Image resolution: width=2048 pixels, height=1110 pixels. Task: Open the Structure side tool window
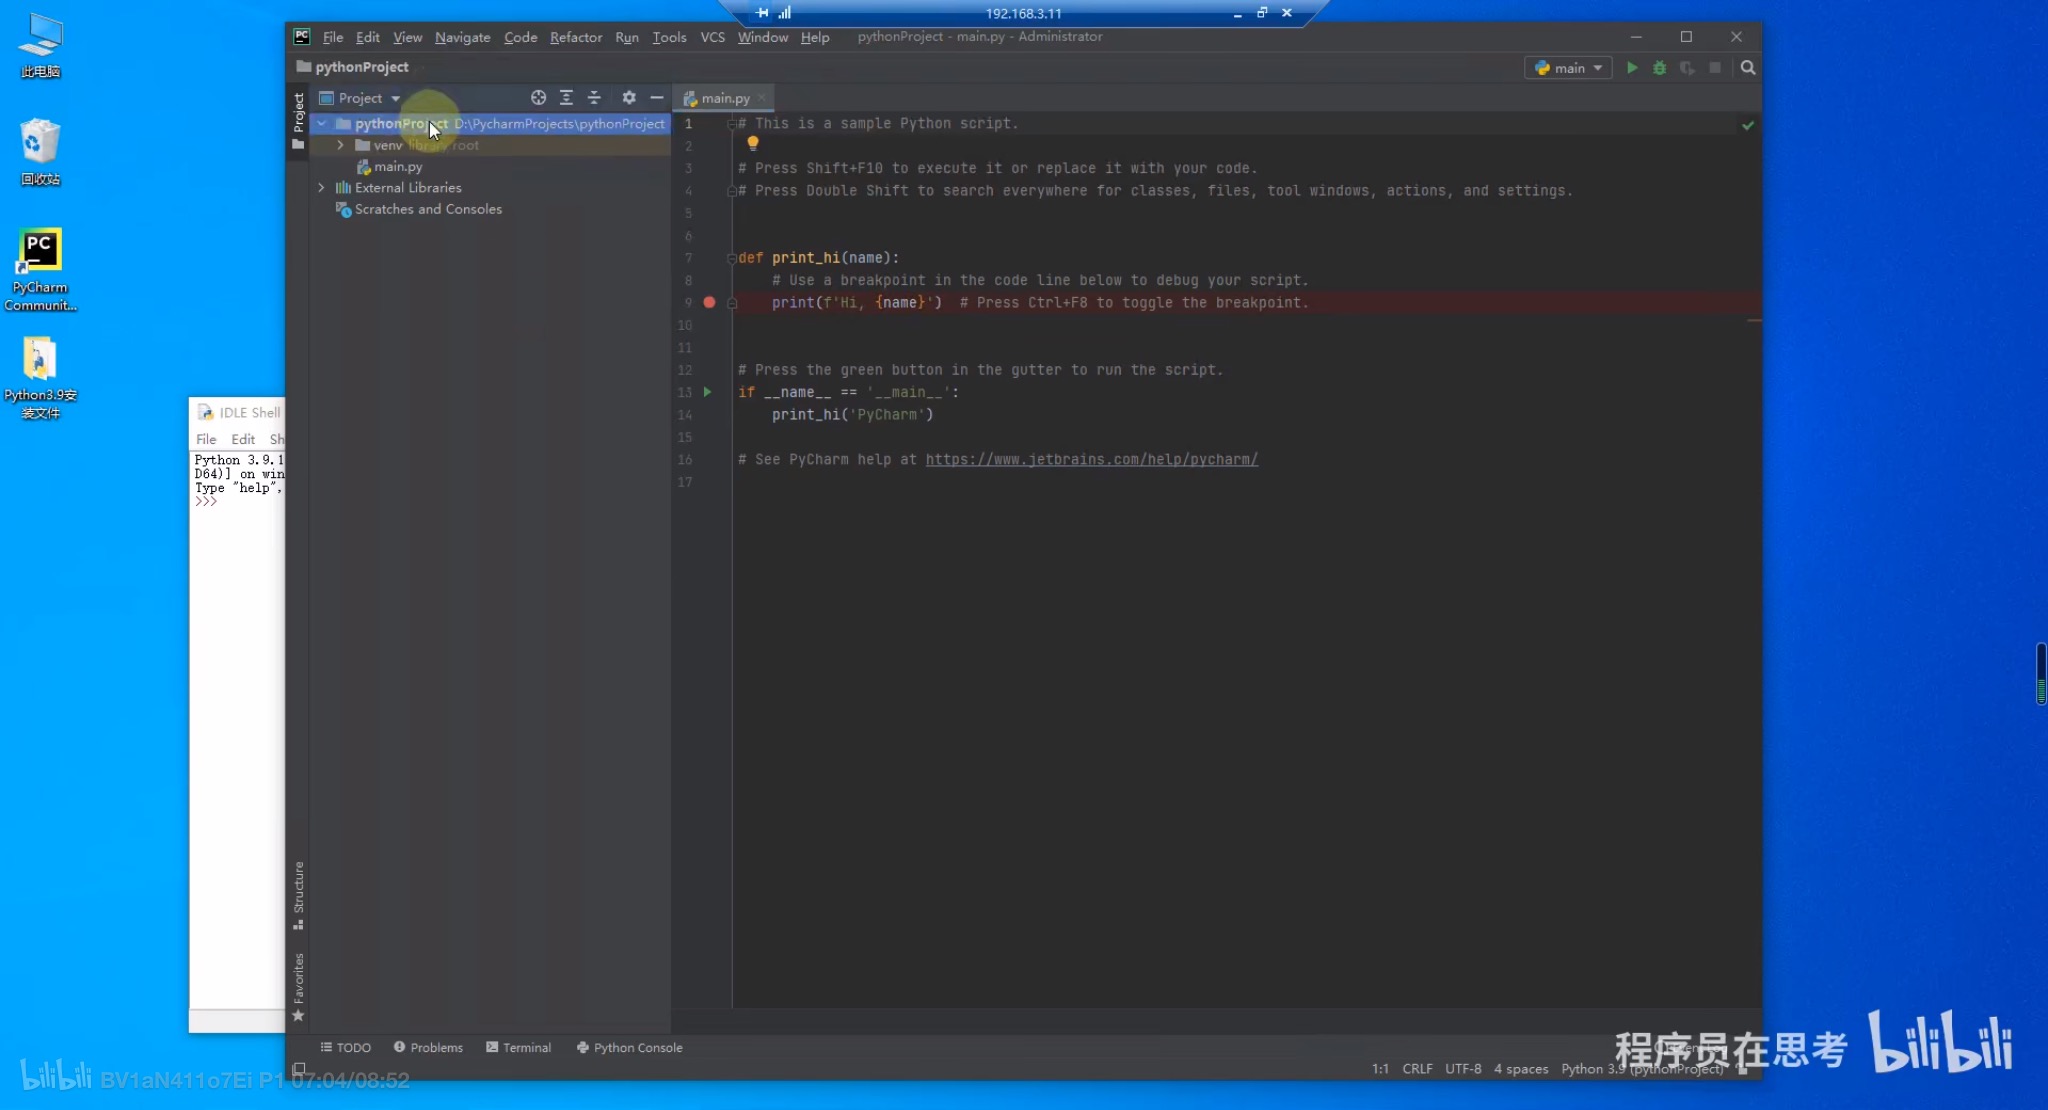(x=298, y=895)
